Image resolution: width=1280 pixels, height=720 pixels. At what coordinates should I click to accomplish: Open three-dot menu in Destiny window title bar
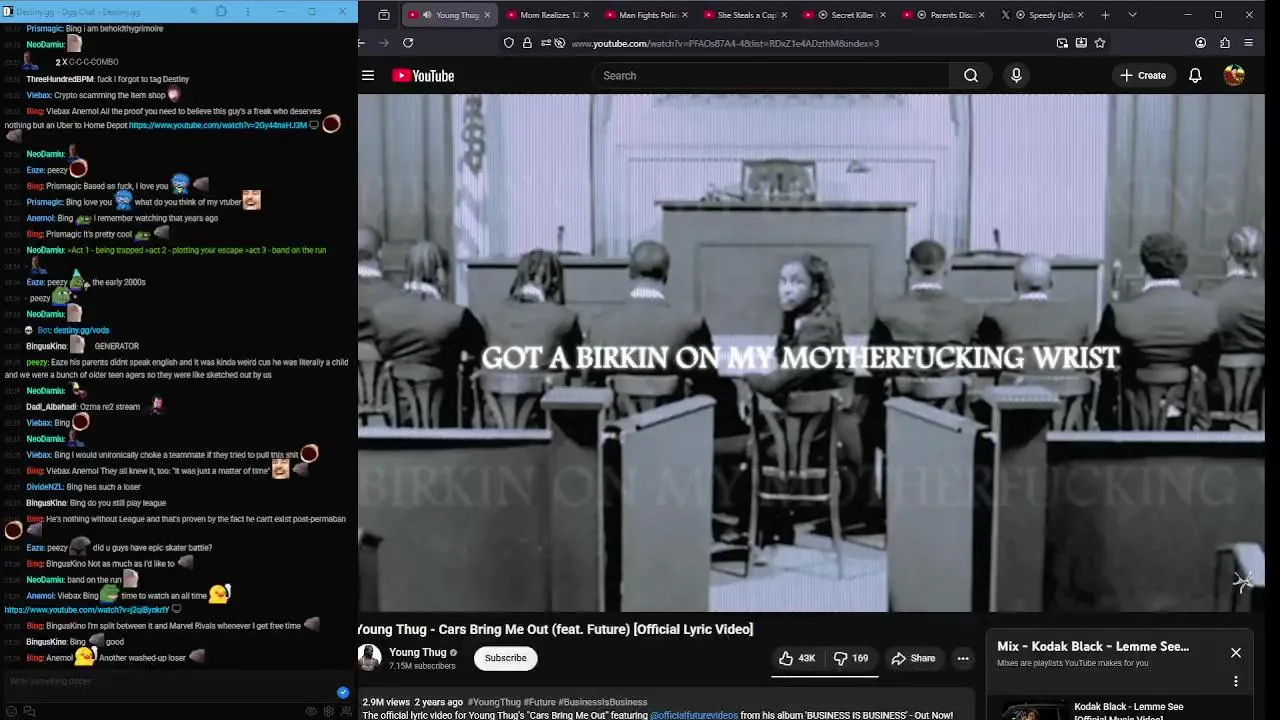tap(249, 12)
